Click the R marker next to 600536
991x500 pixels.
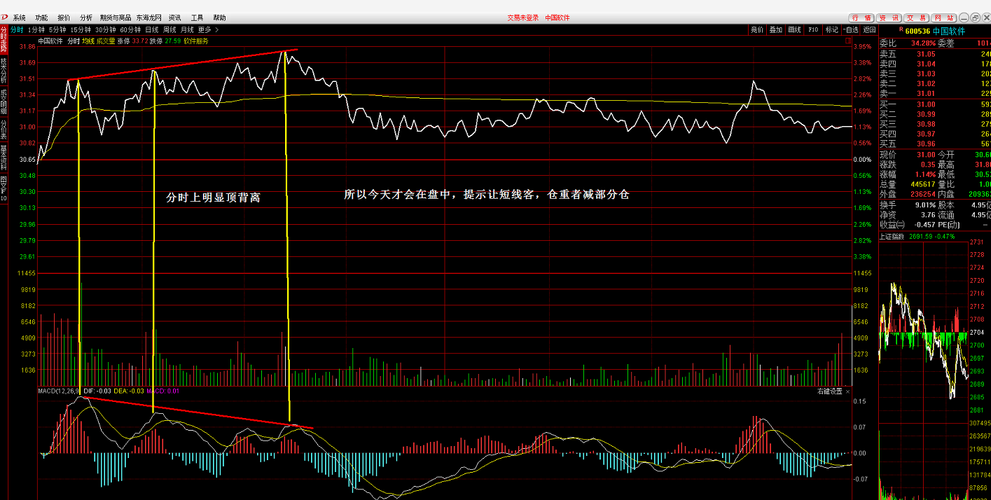tap(900, 30)
